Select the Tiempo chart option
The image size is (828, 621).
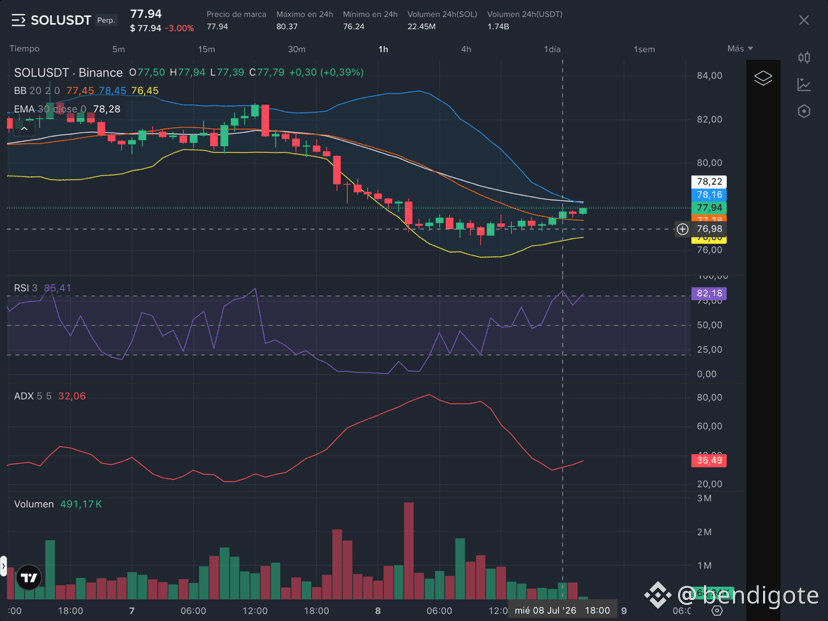(x=24, y=49)
